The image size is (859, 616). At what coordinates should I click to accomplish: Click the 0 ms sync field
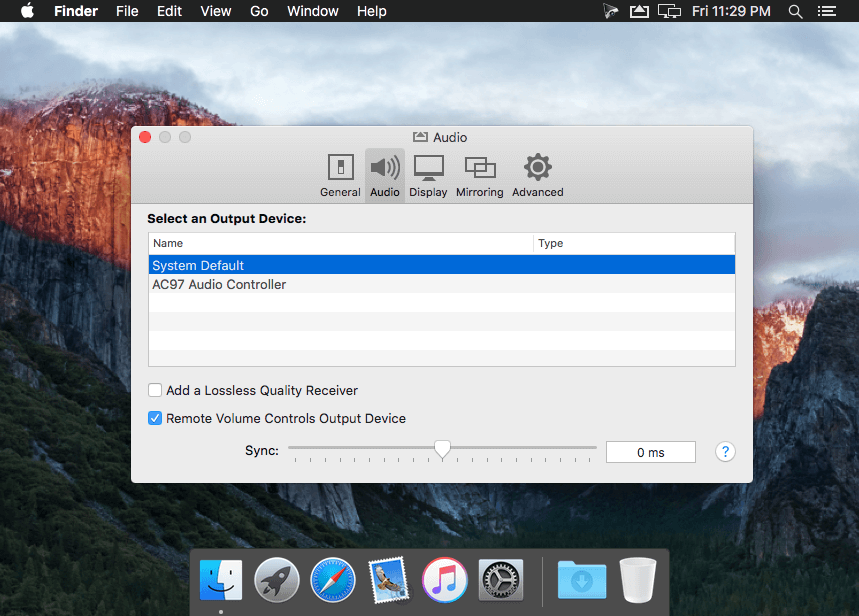coord(651,452)
